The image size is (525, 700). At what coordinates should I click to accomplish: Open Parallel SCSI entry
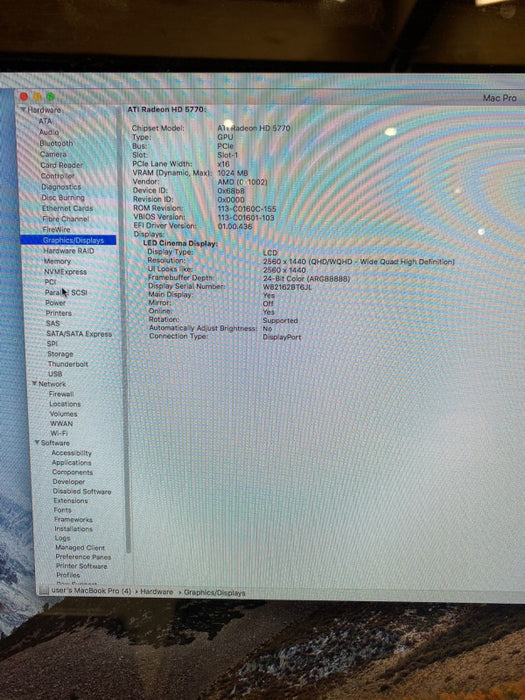[66, 292]
